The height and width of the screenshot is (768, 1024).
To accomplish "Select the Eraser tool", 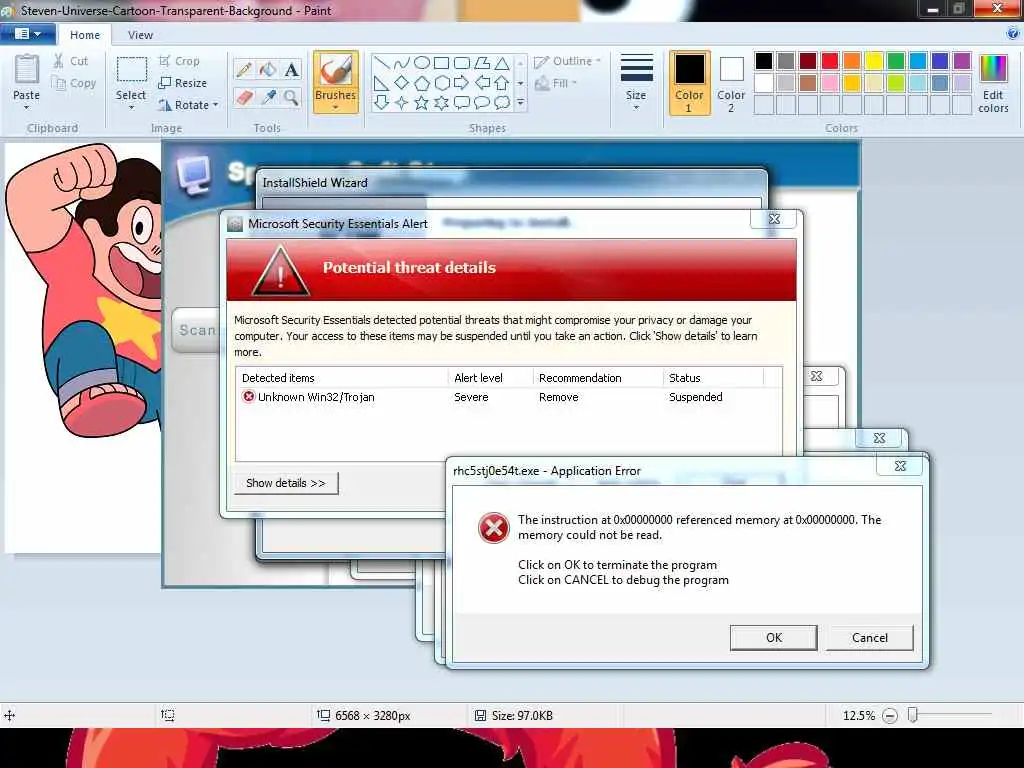I will click(x=244, y=98).
